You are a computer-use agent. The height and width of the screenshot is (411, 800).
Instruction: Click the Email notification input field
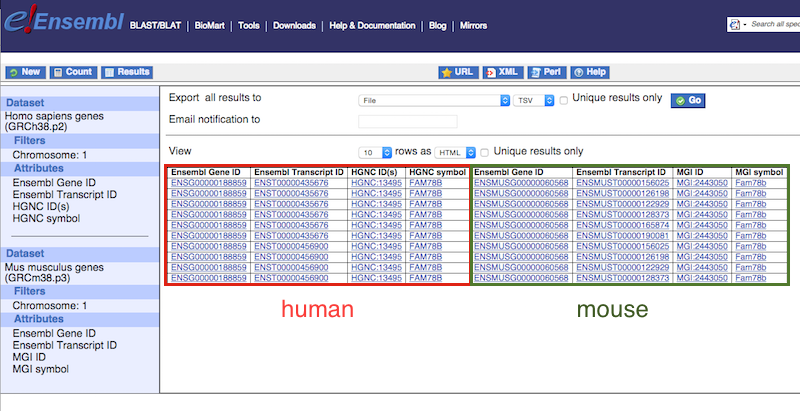(x=407, y=121)
